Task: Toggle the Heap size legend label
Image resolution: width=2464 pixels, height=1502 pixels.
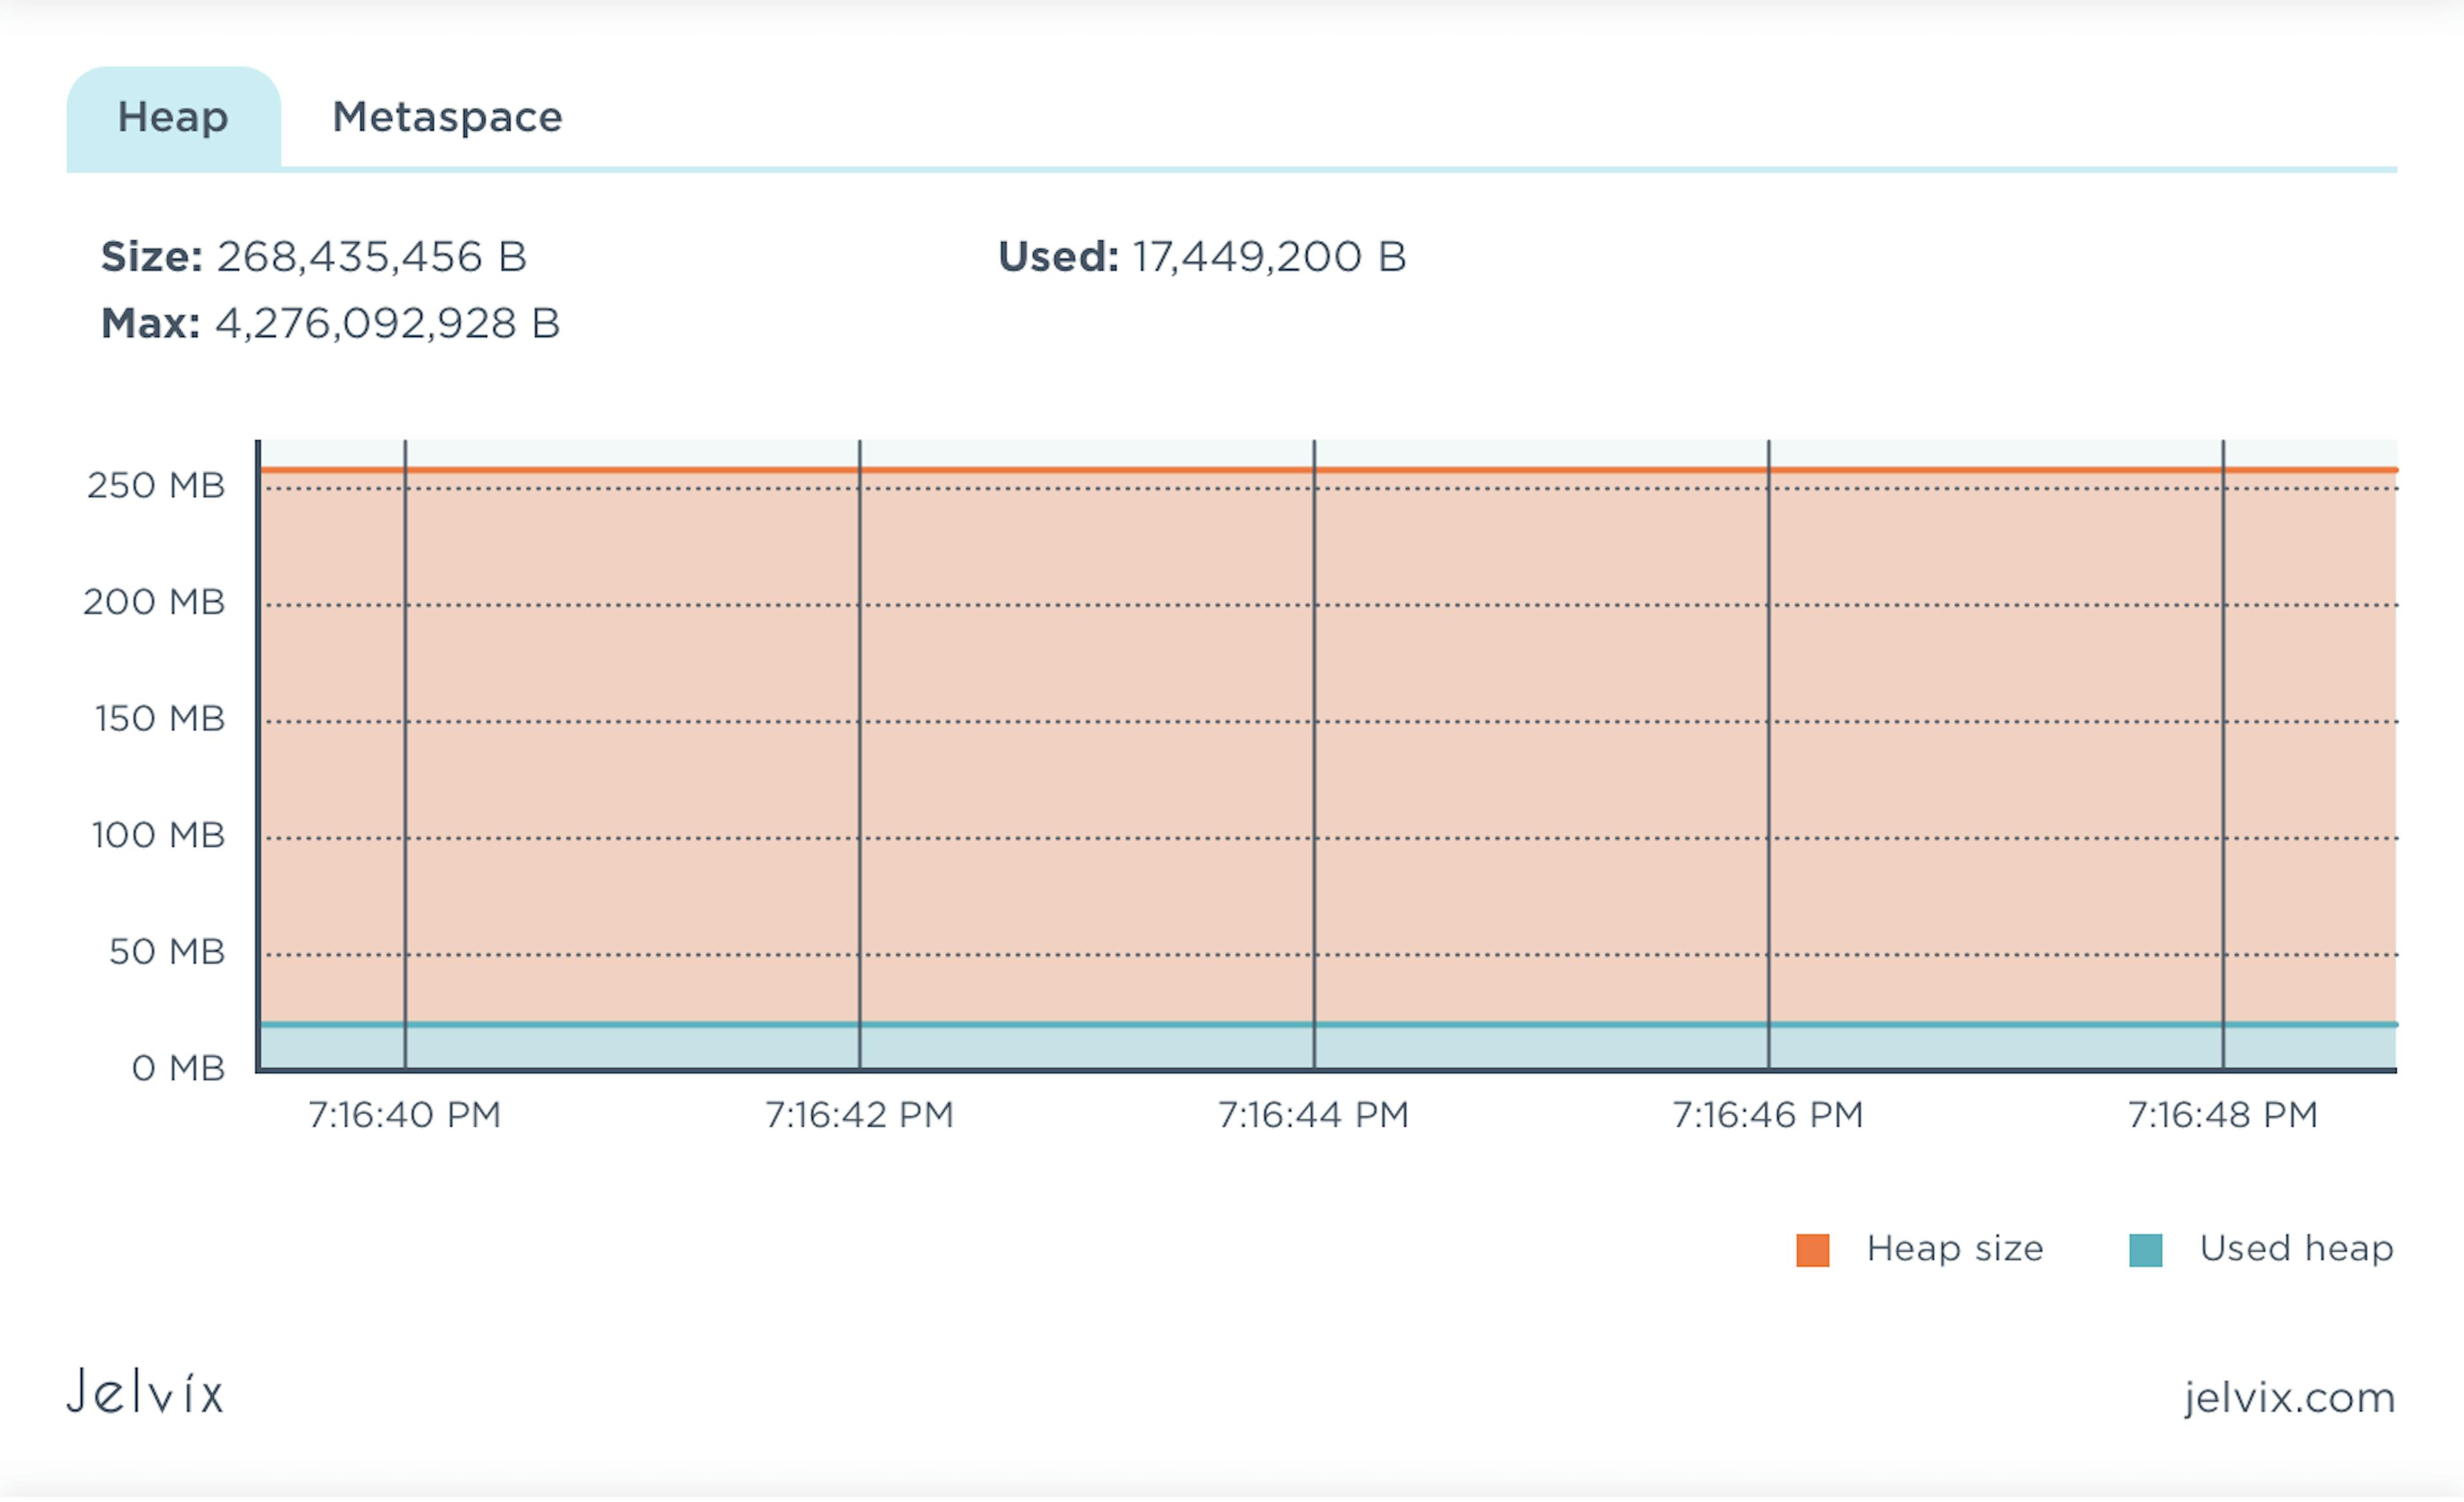Action: tap(1954, 1249)
